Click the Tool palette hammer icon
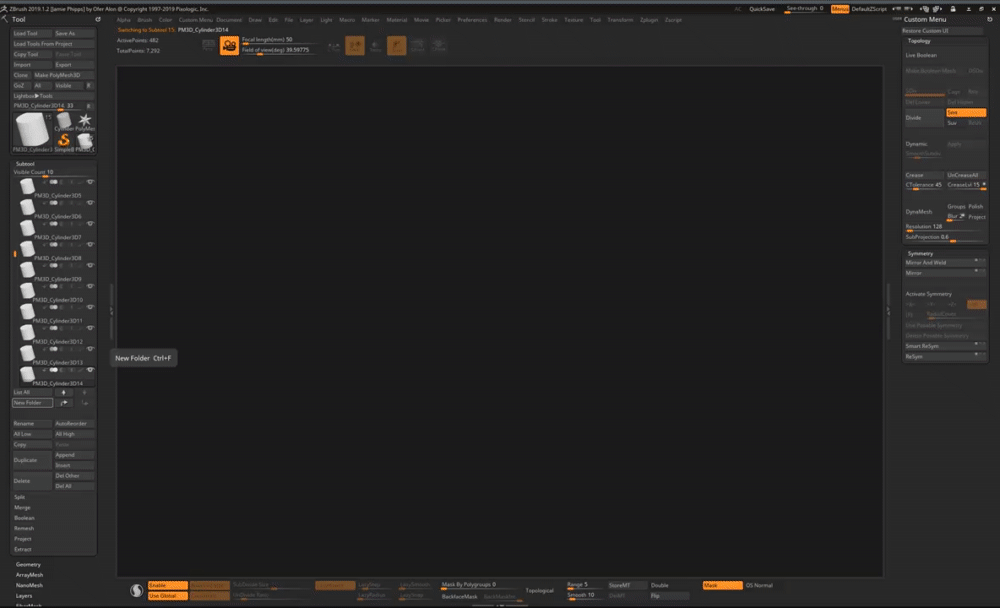The height and width of the screenshot is (608, 1000). [x=5, y=19]
